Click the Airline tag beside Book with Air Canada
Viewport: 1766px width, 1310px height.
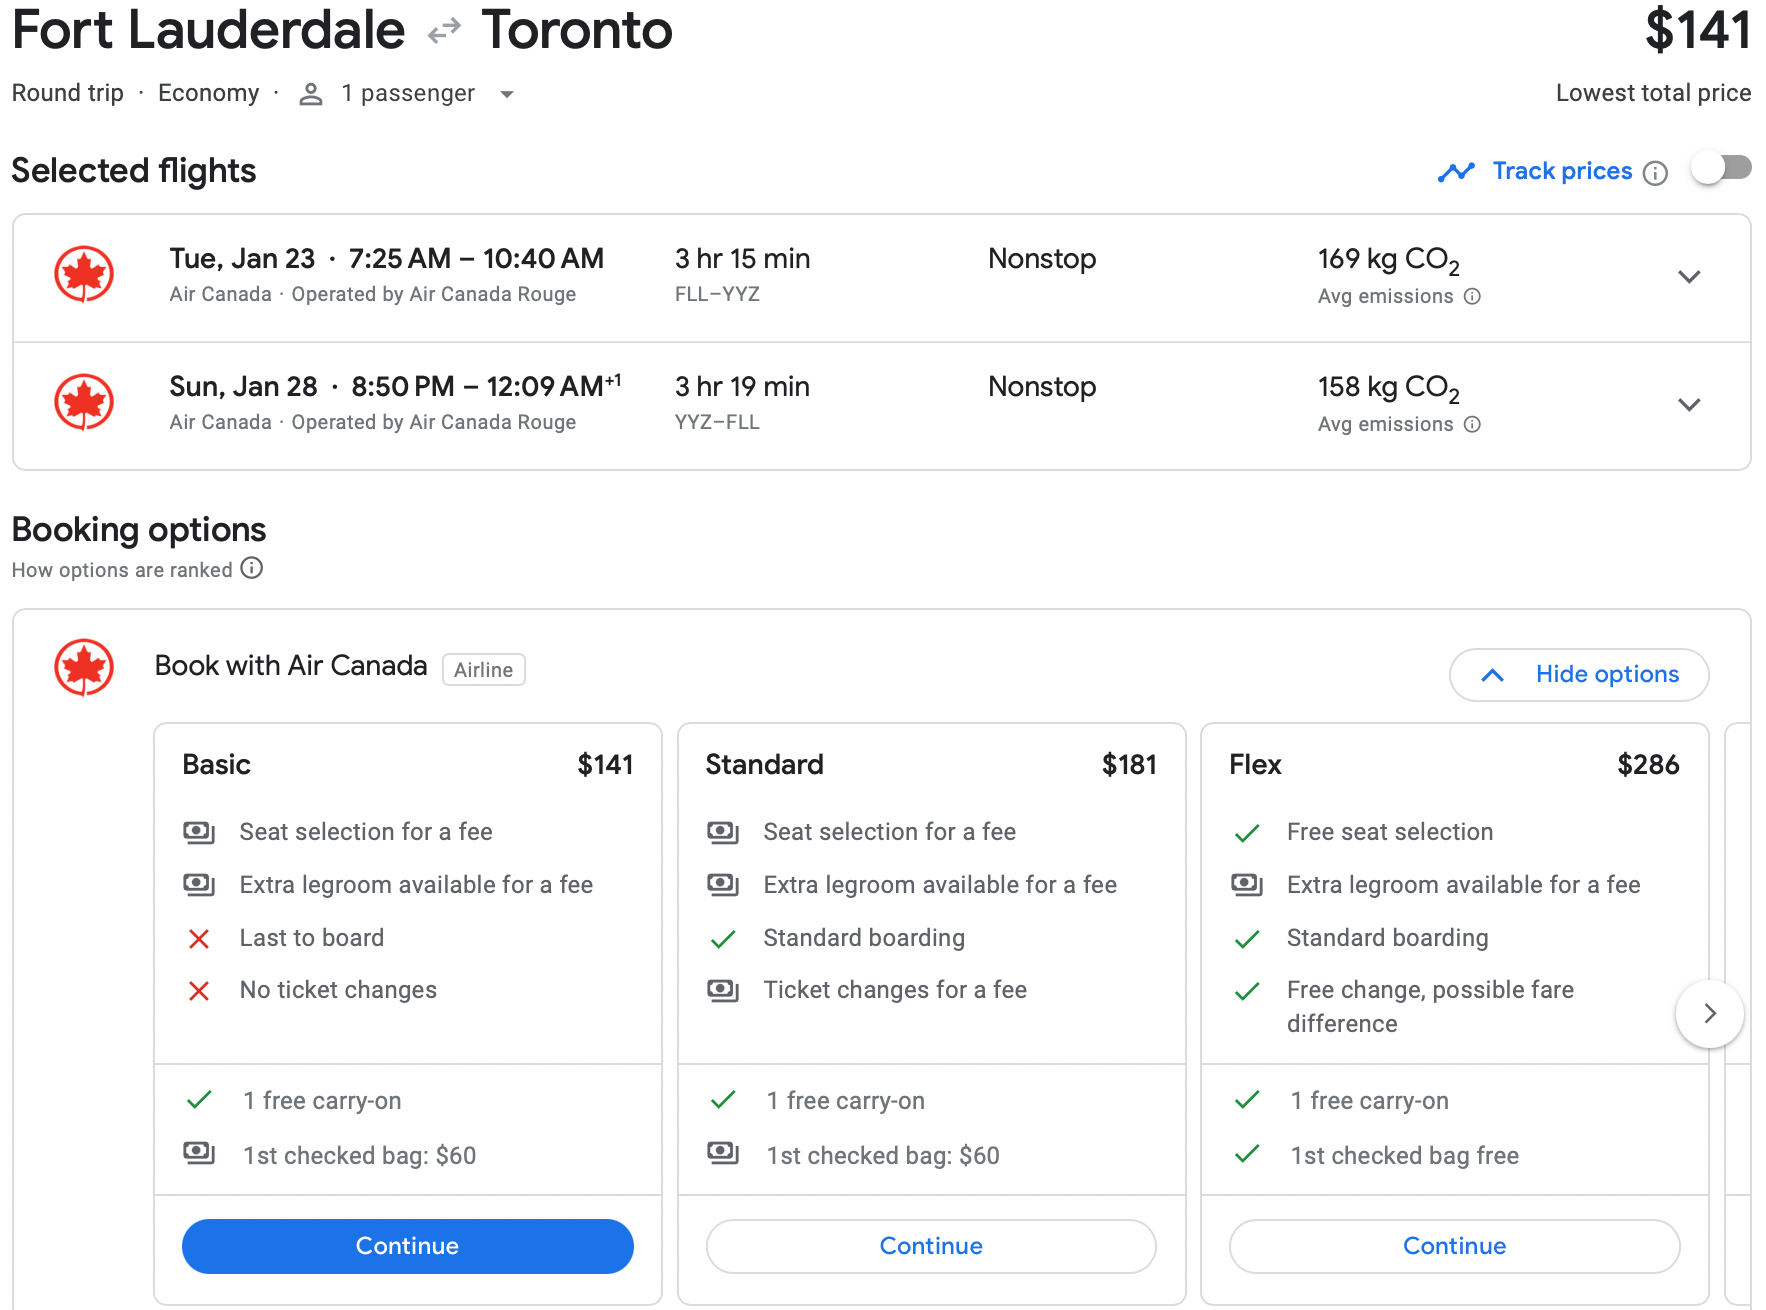click(x=483, y=670)
